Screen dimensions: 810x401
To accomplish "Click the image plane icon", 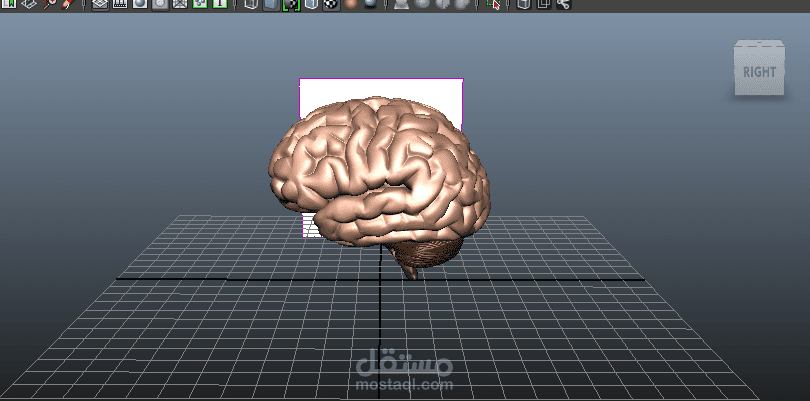I will 30,4.
